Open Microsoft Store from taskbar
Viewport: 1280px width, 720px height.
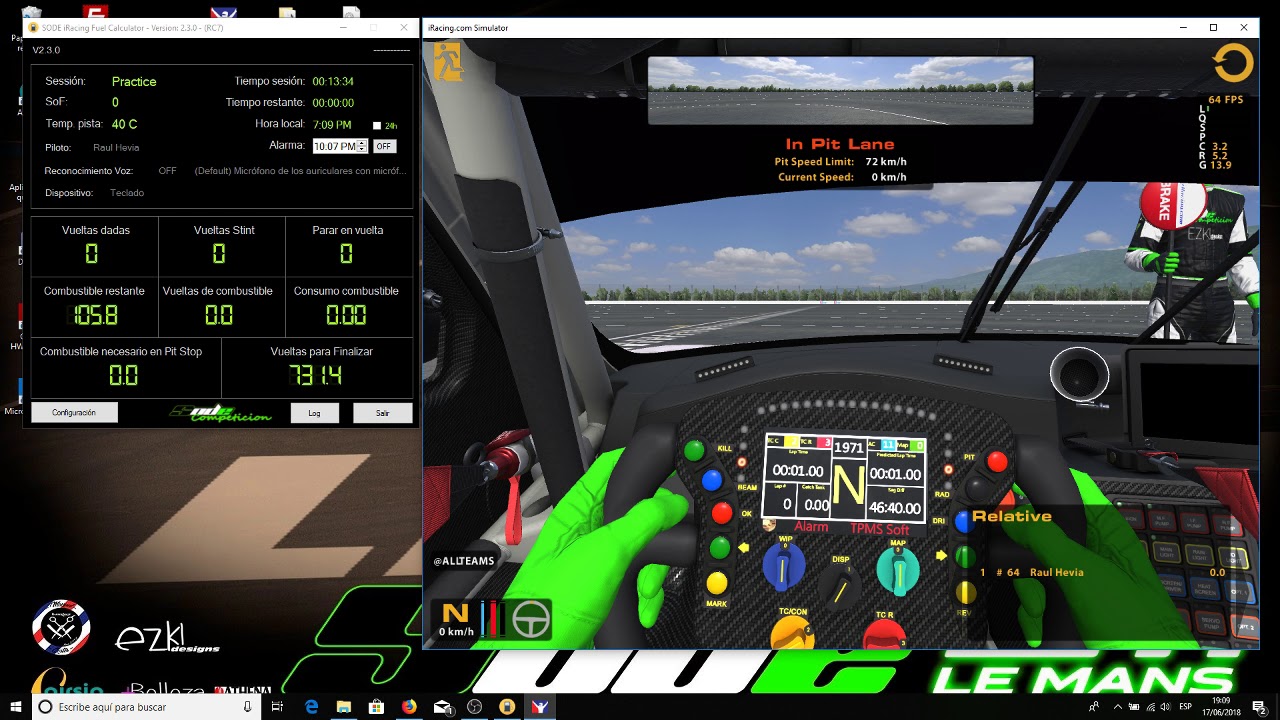click(376, 707)
